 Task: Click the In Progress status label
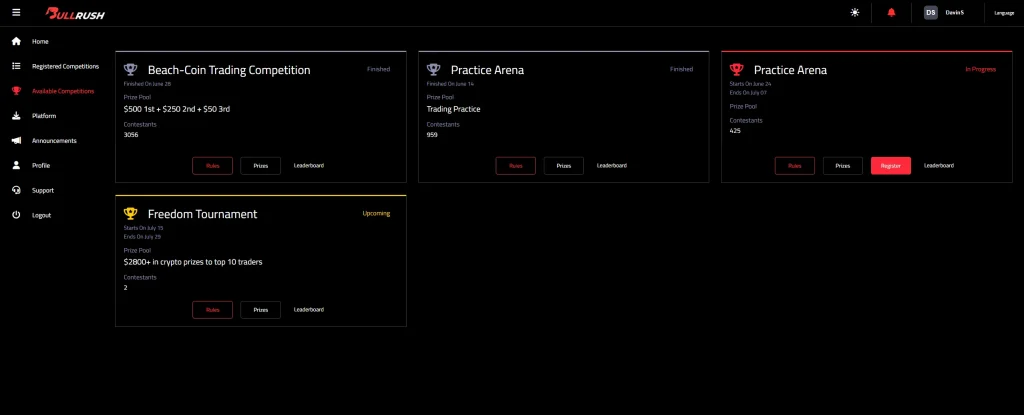(x=981, y=69)
